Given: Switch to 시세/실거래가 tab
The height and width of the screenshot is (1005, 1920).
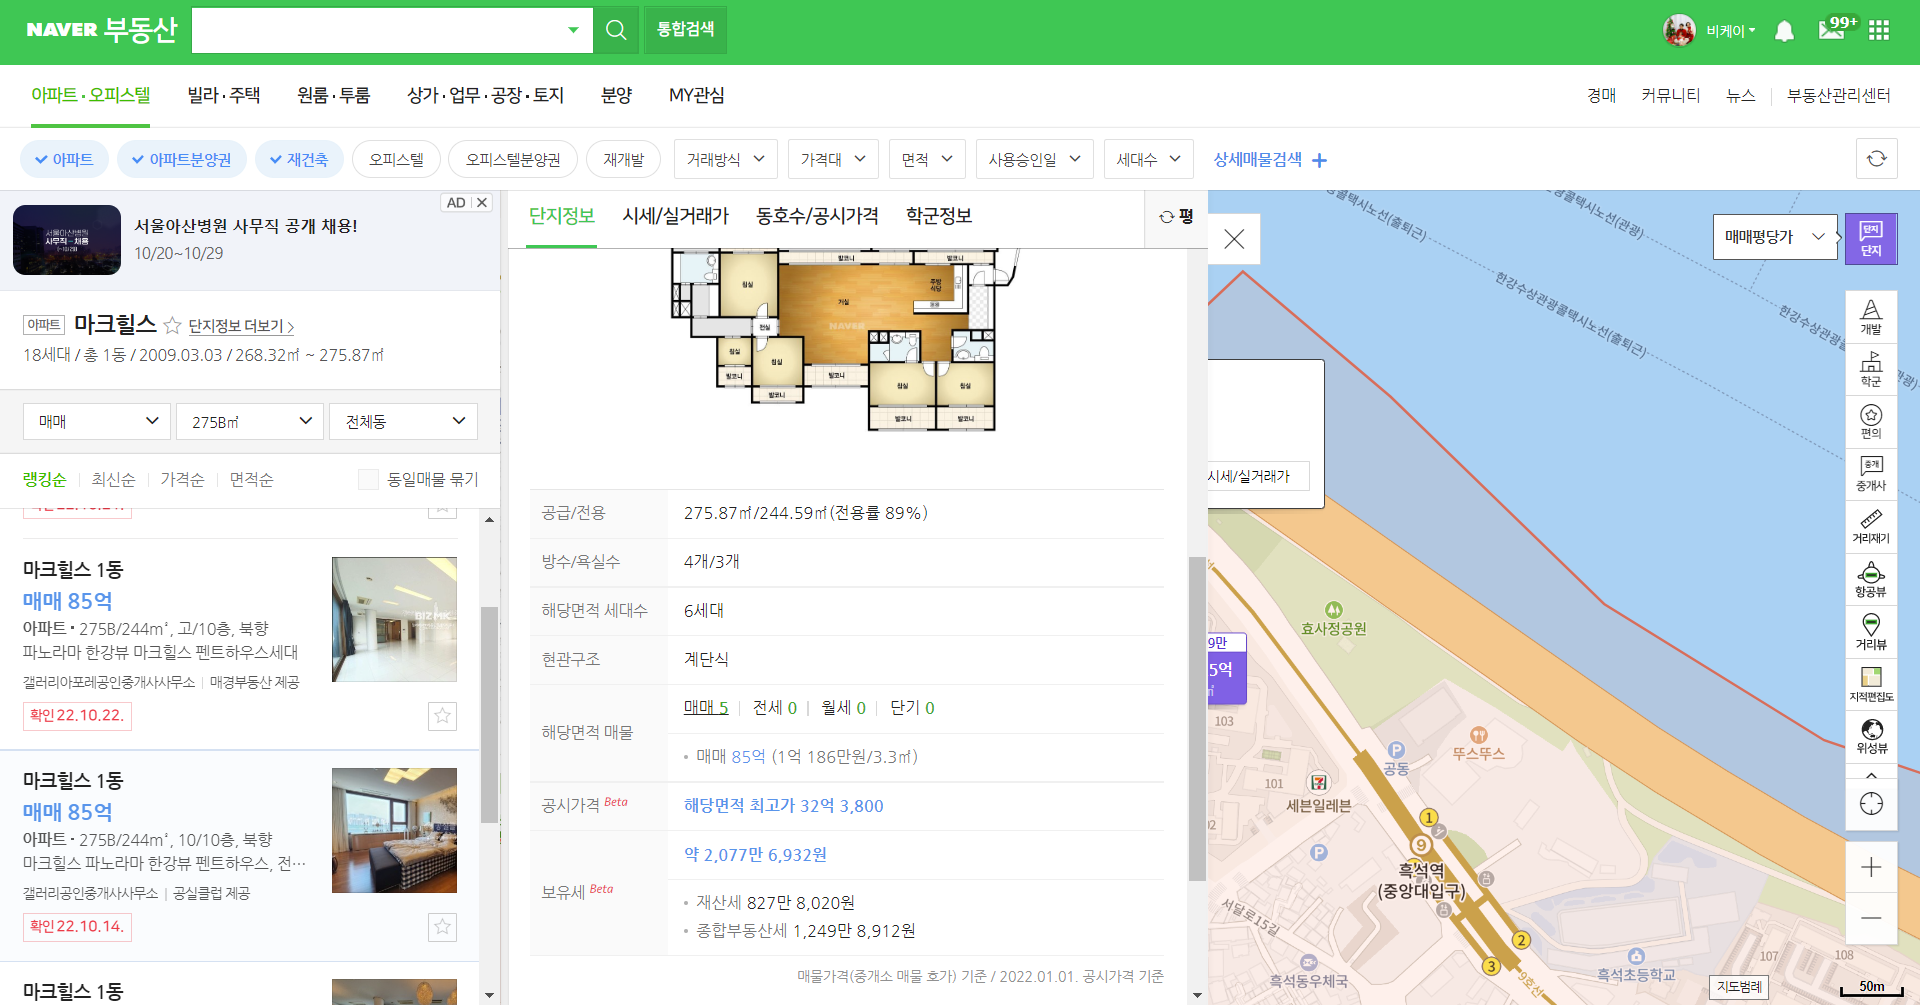Looking at the screenshot, I should pyautogui.click(x=675, y=216).
